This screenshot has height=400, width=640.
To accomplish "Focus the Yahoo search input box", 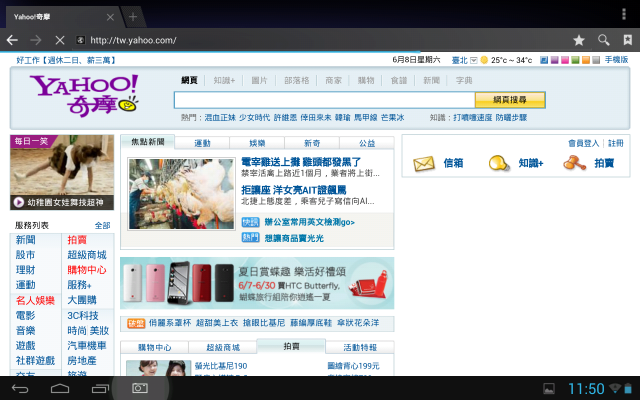I will click(324, 100).
